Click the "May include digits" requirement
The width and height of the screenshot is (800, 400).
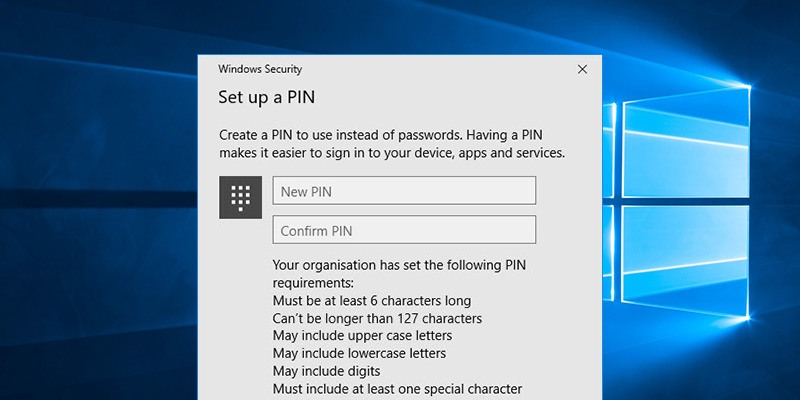[x=326, y=371]
